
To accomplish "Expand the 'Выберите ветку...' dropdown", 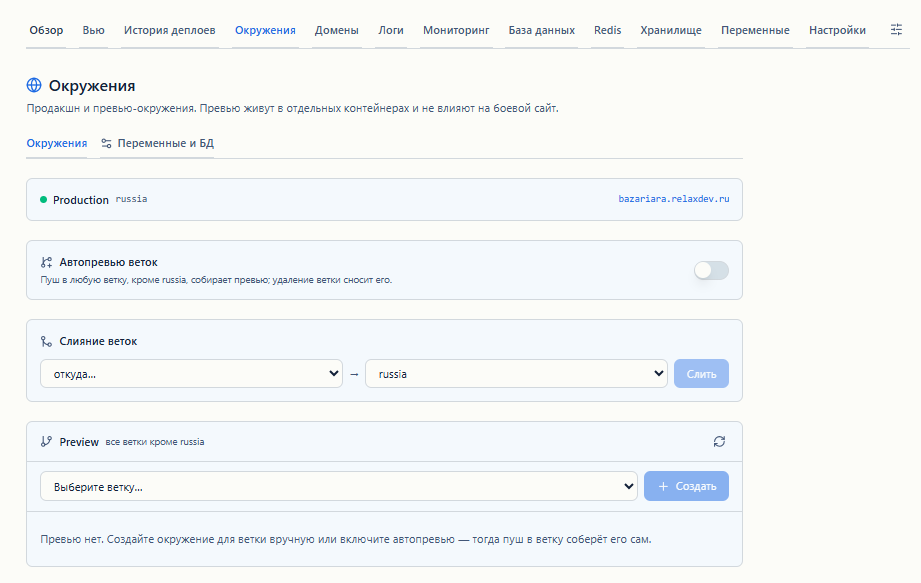I will point(339,486).
